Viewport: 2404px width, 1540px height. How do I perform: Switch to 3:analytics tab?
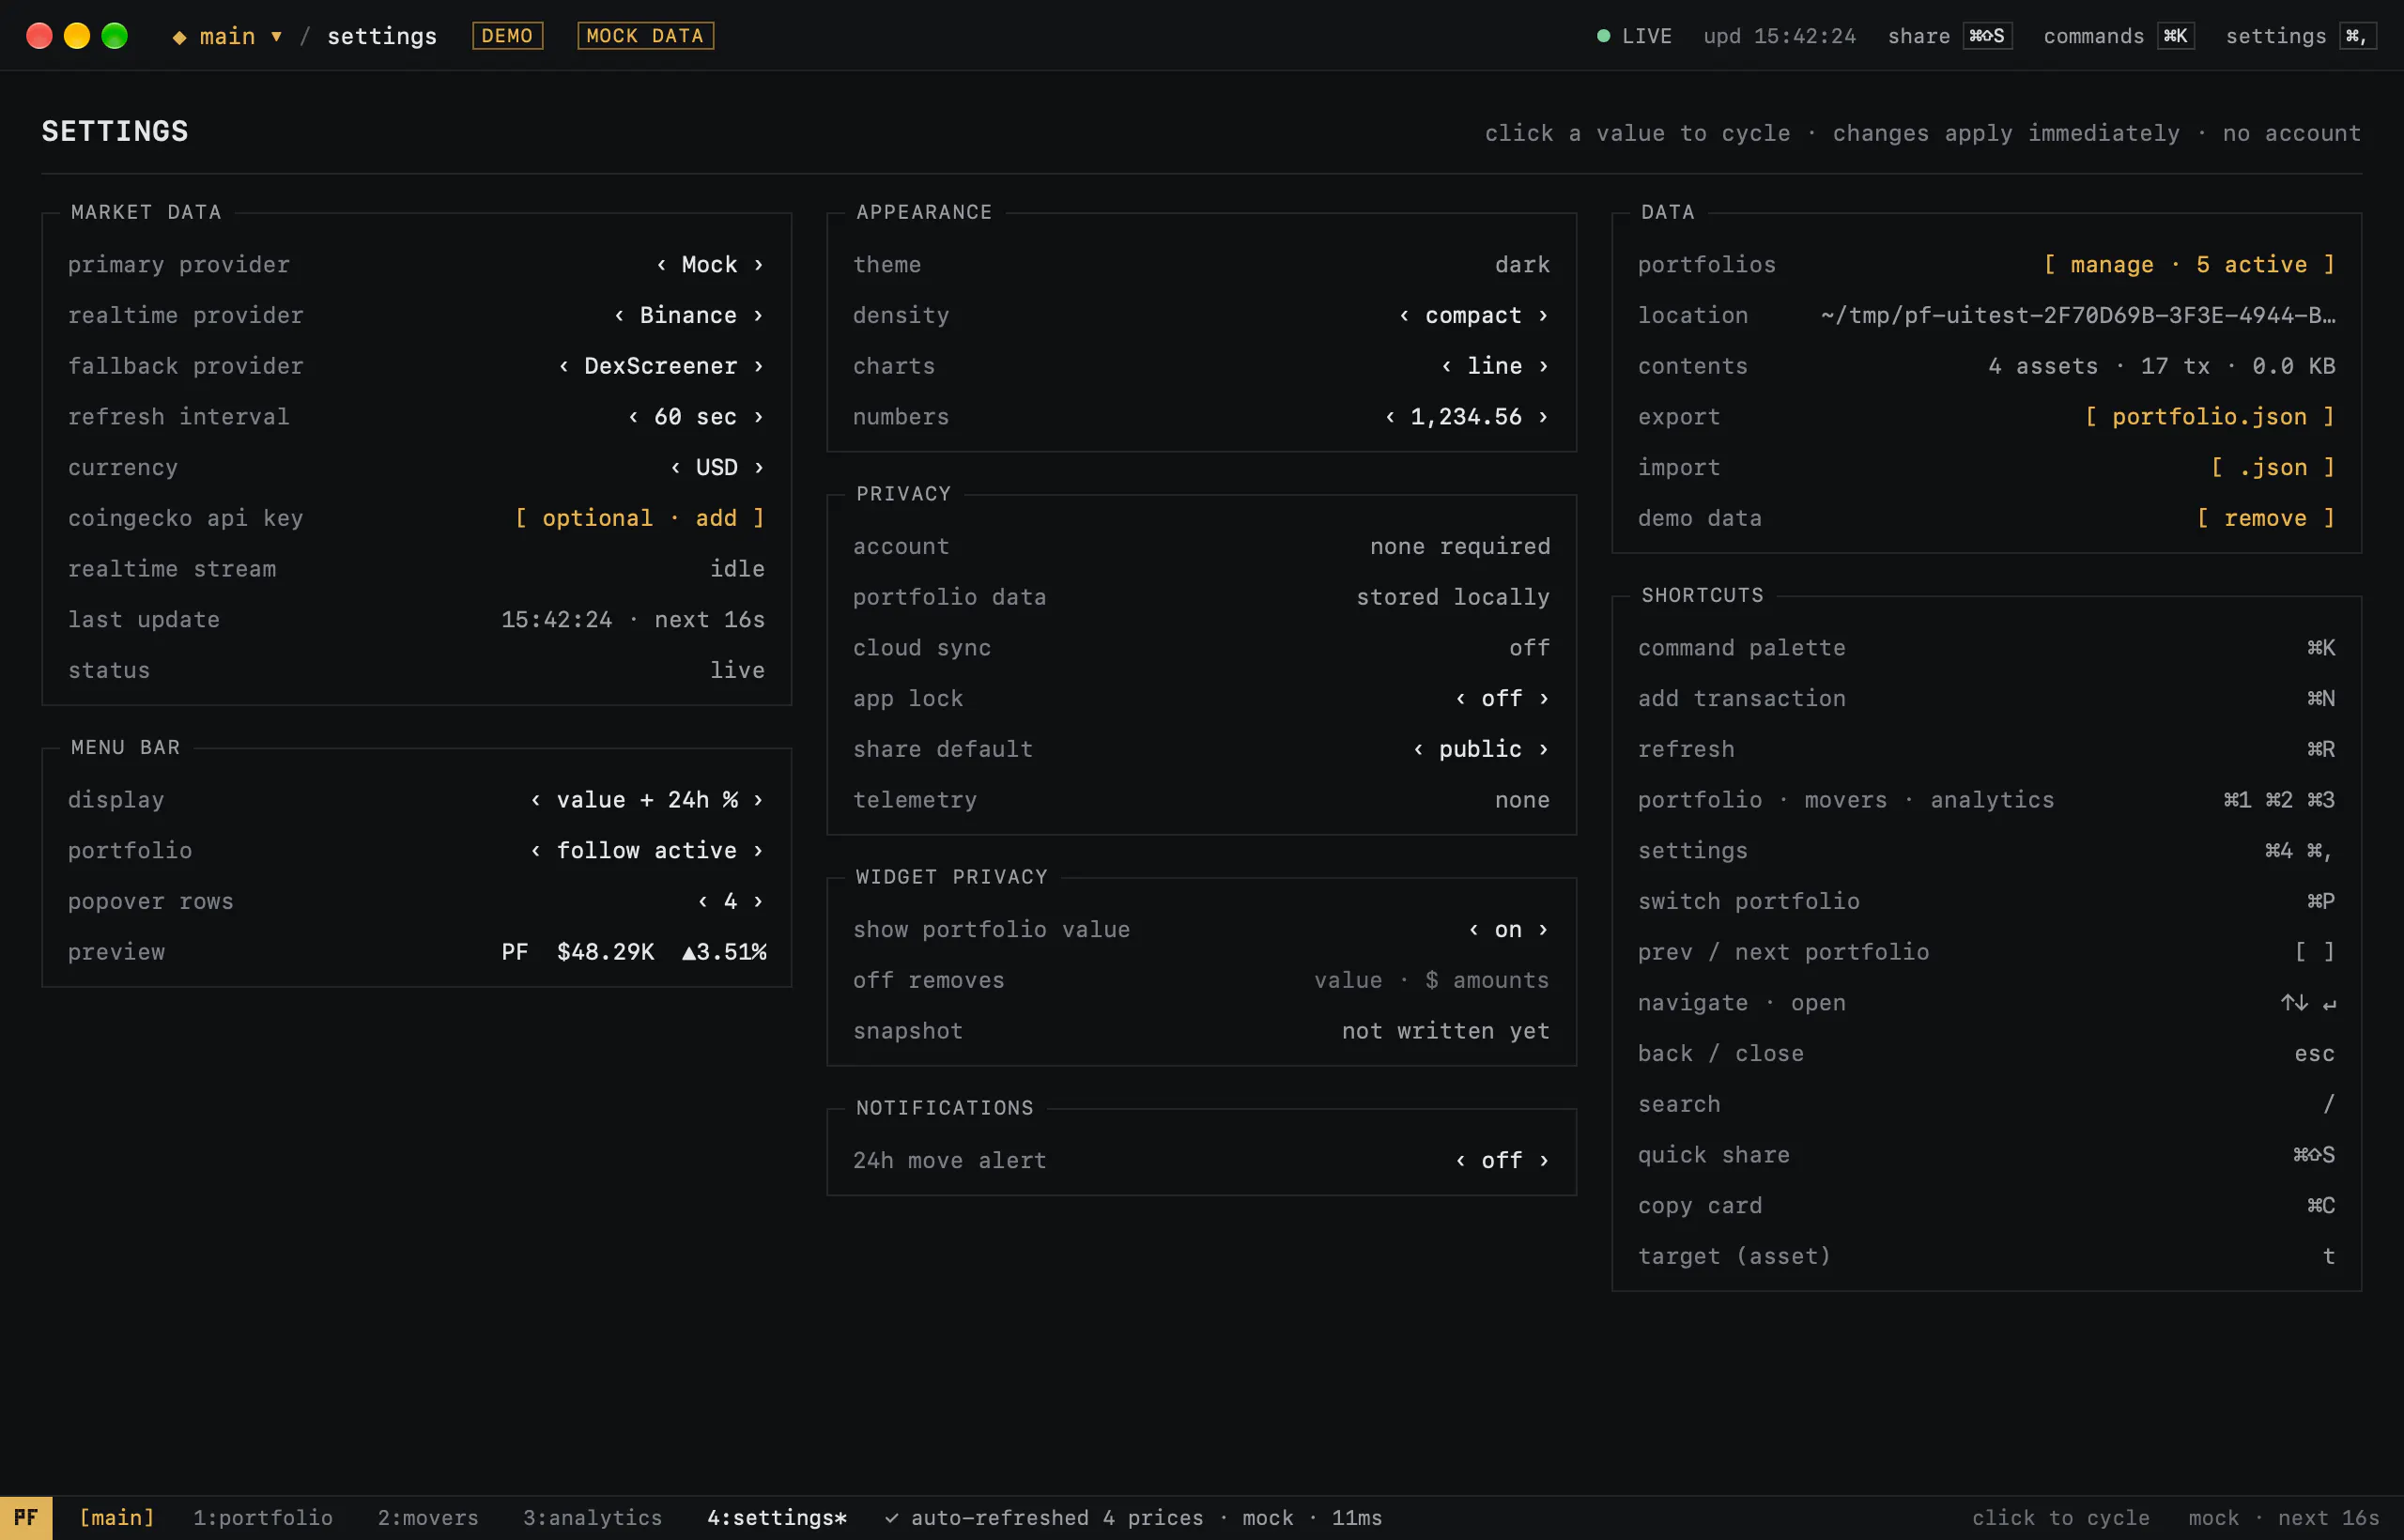(592, 1518)
